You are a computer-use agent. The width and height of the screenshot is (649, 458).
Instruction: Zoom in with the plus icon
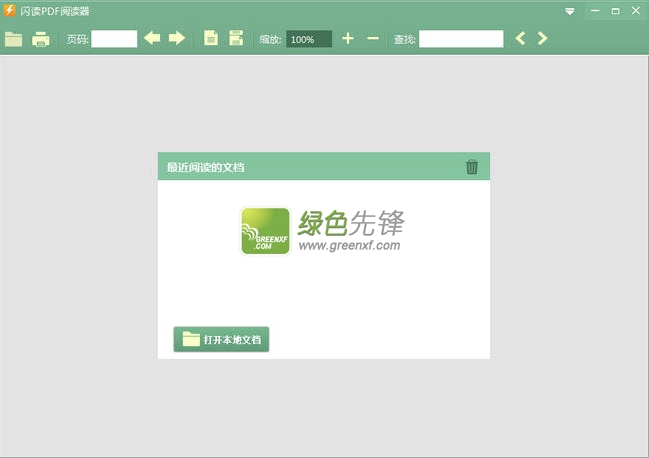(x=348, y=38)
